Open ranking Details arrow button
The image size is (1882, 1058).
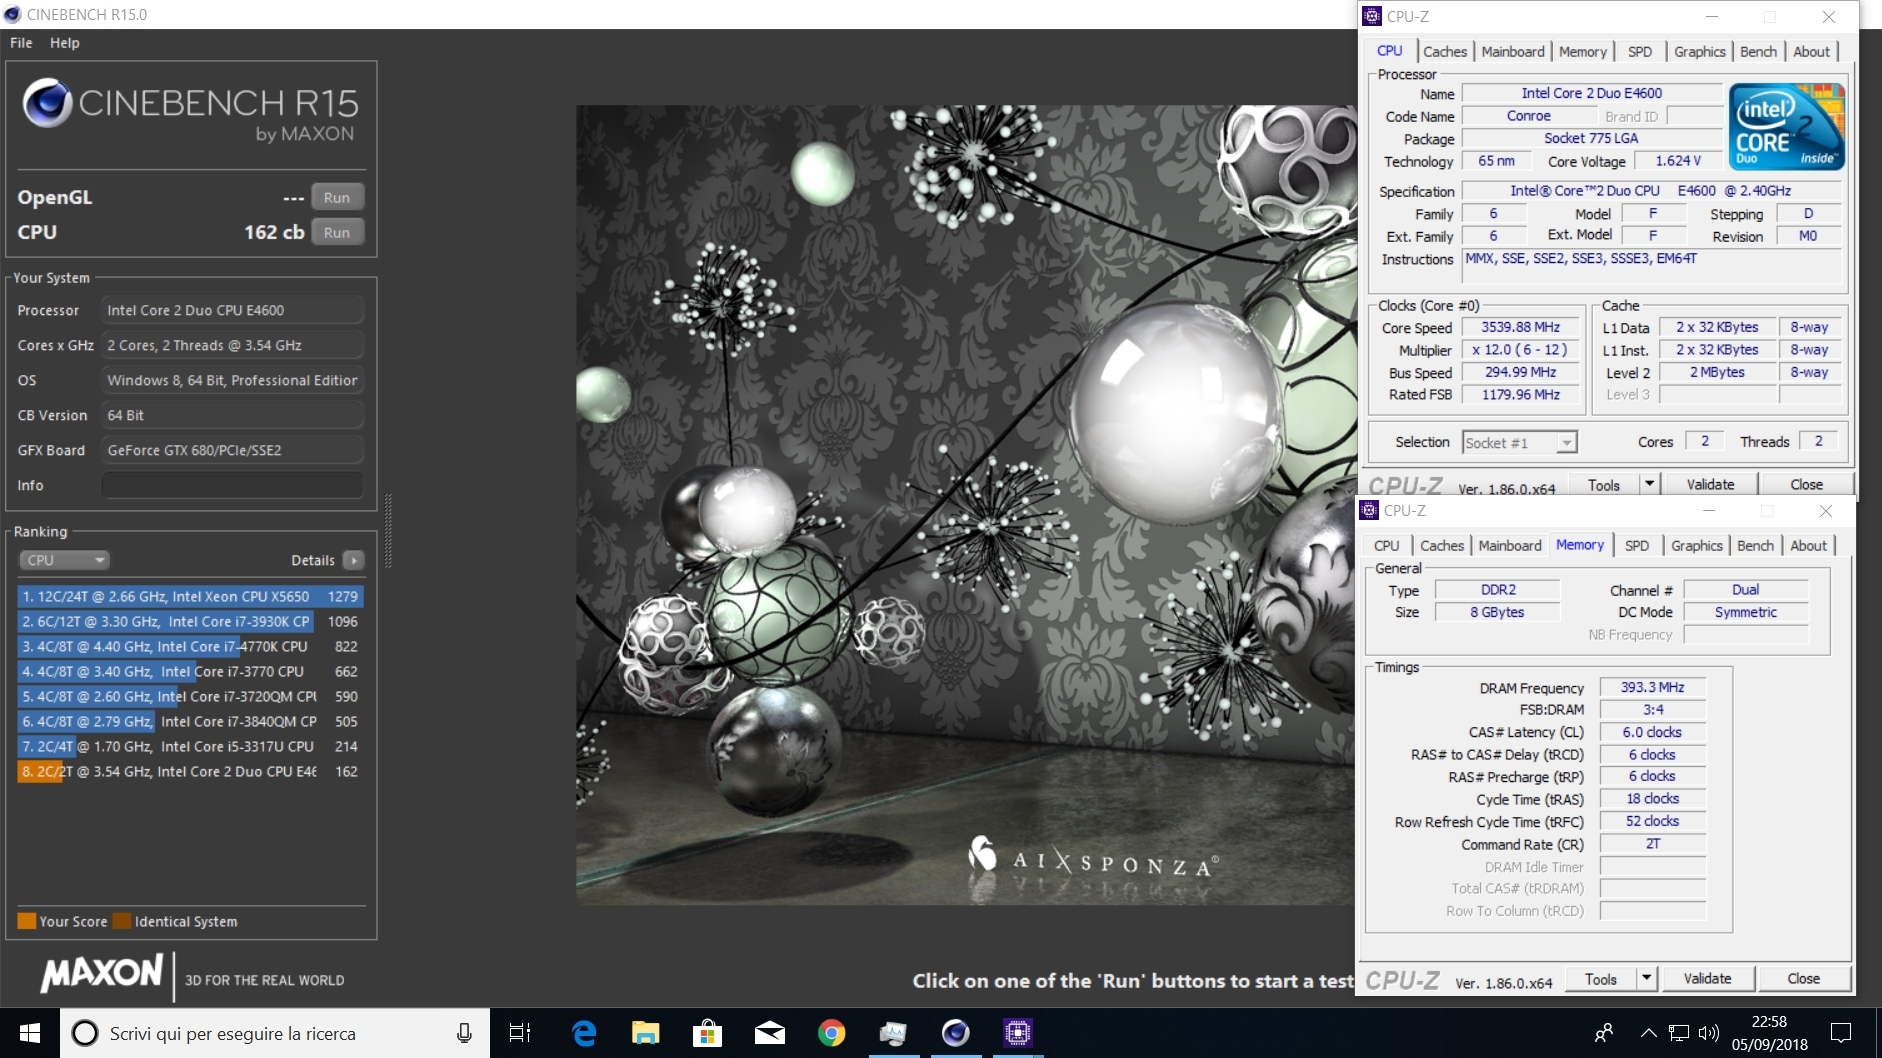click(354, 560)
